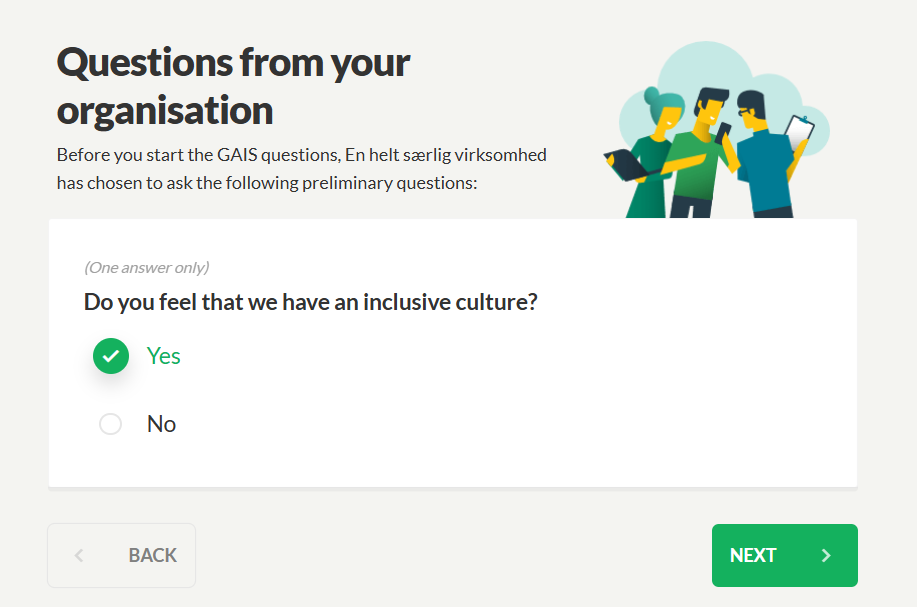917x607 pixels.
Task: Click the left chevron arrow inside BACK
Action: (x=79, y=555)
